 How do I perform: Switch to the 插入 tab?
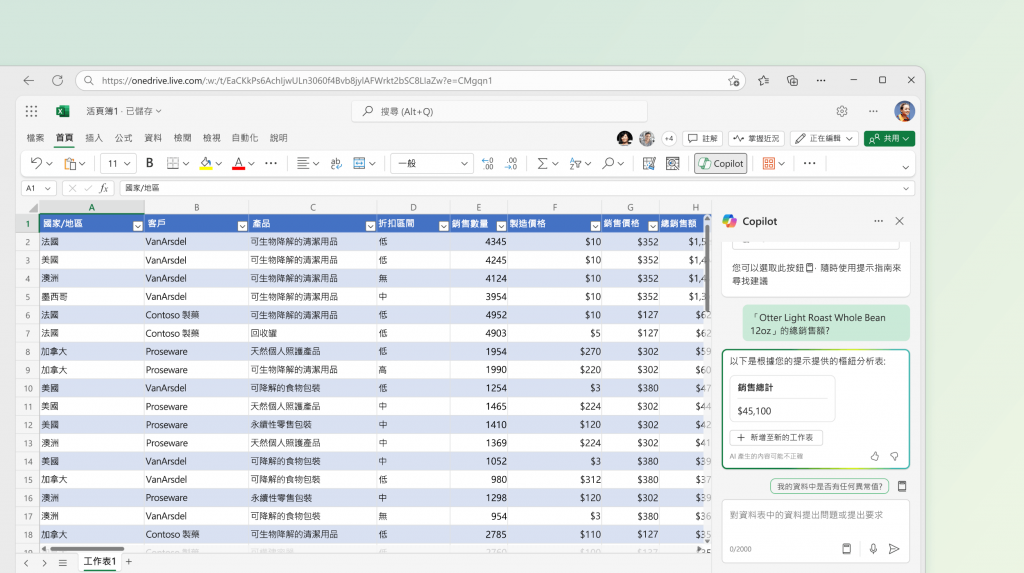pos(94,138)
